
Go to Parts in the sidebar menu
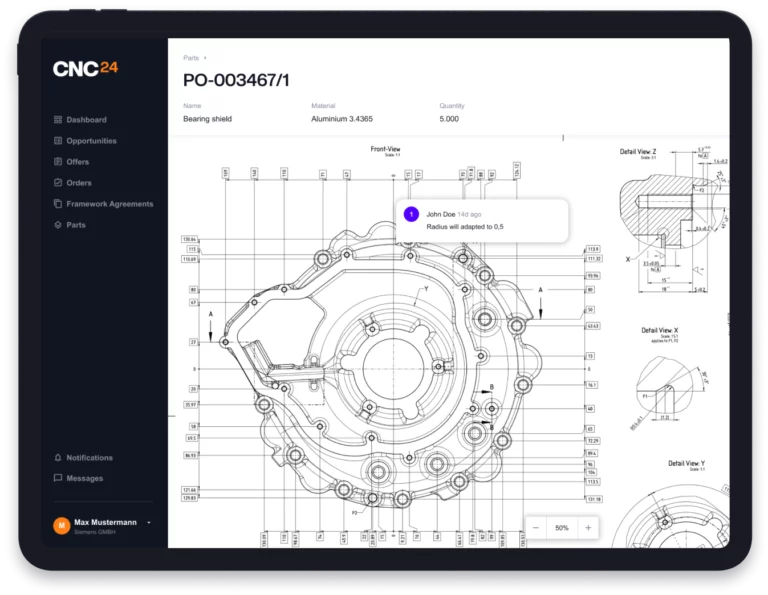(x=75, y=225)
